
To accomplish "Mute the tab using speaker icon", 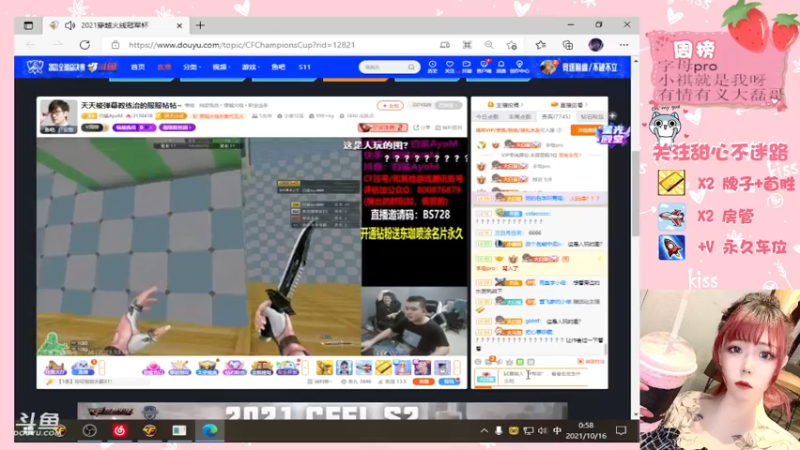I will tap(70, 25).
